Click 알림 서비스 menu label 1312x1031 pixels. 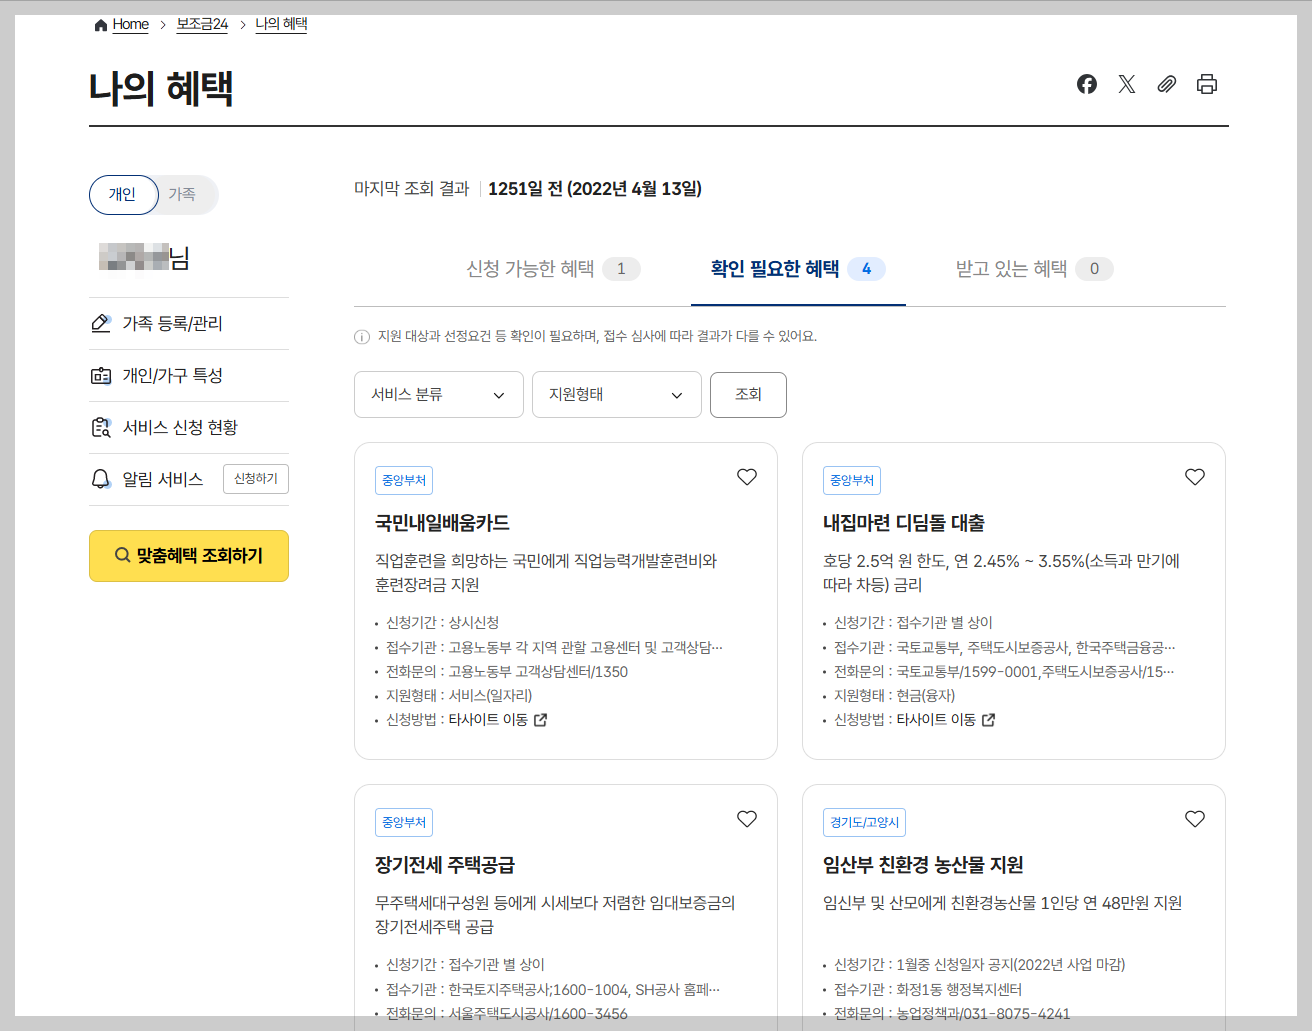point(163,479)
